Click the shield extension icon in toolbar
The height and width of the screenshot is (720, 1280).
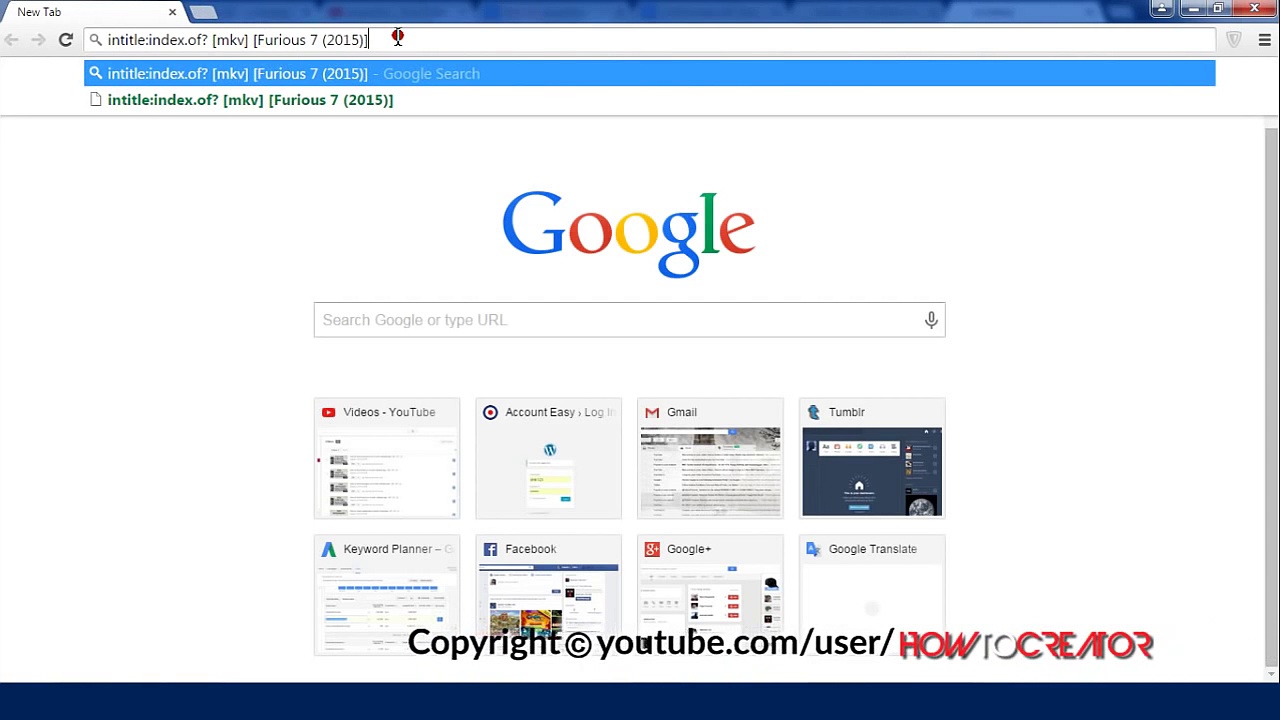click(x=1234, y=40)
